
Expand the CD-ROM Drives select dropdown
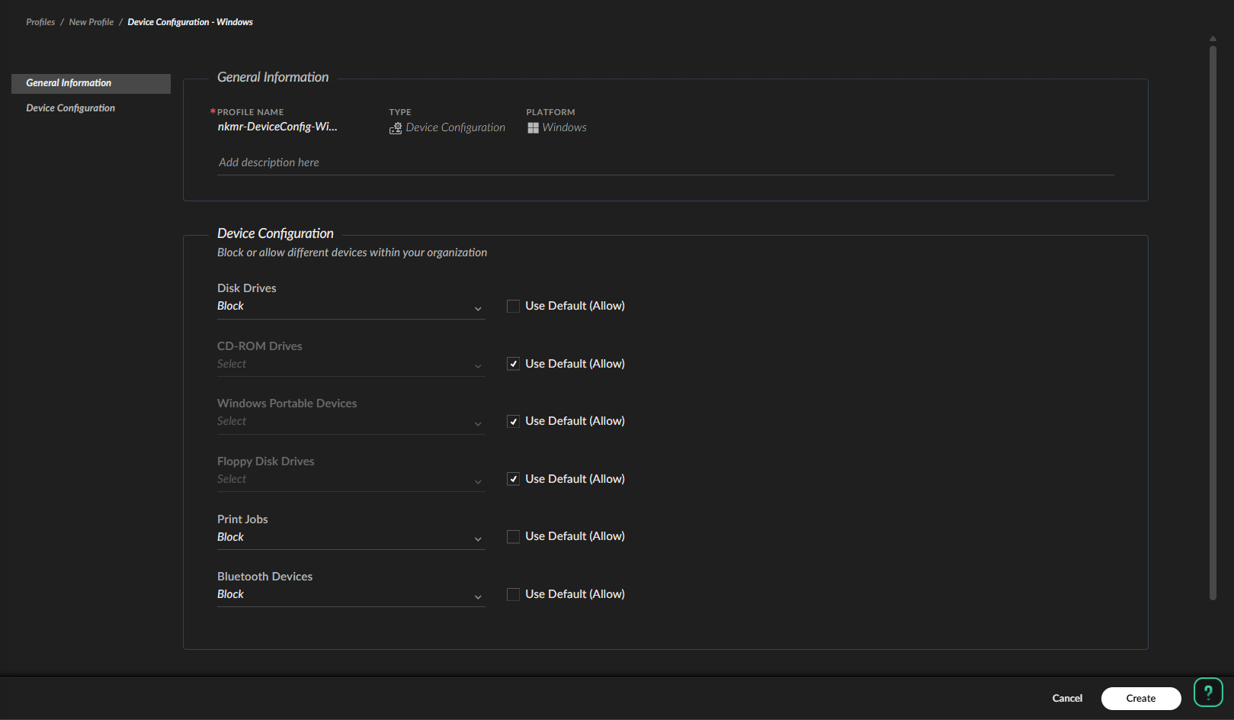(x=350, y=364)
